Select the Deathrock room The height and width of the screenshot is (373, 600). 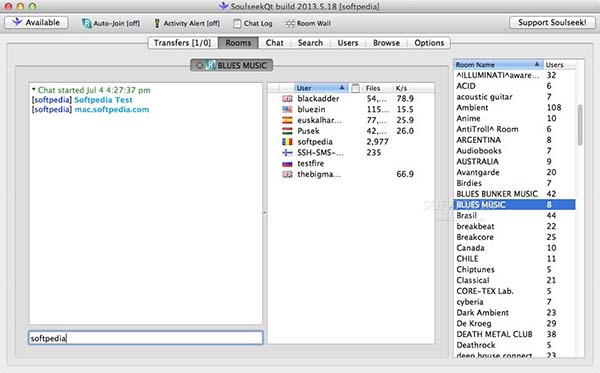514,345
